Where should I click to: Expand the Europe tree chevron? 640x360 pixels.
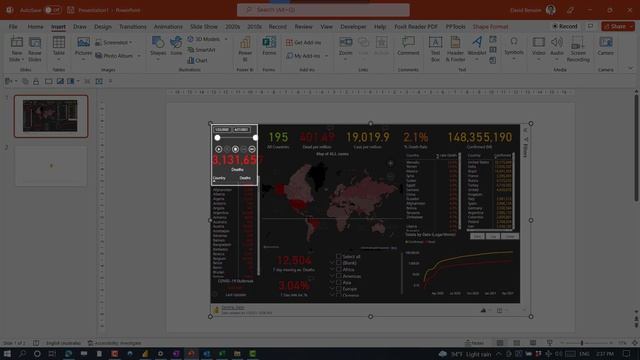pos(332,289)
